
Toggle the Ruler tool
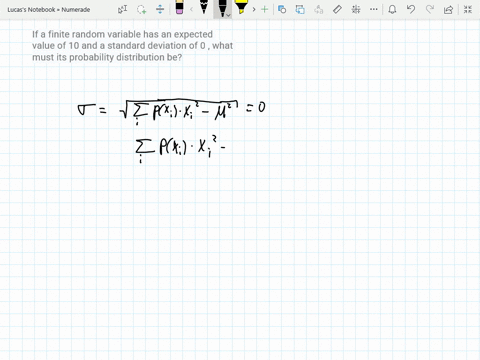[x=337, y=9]
